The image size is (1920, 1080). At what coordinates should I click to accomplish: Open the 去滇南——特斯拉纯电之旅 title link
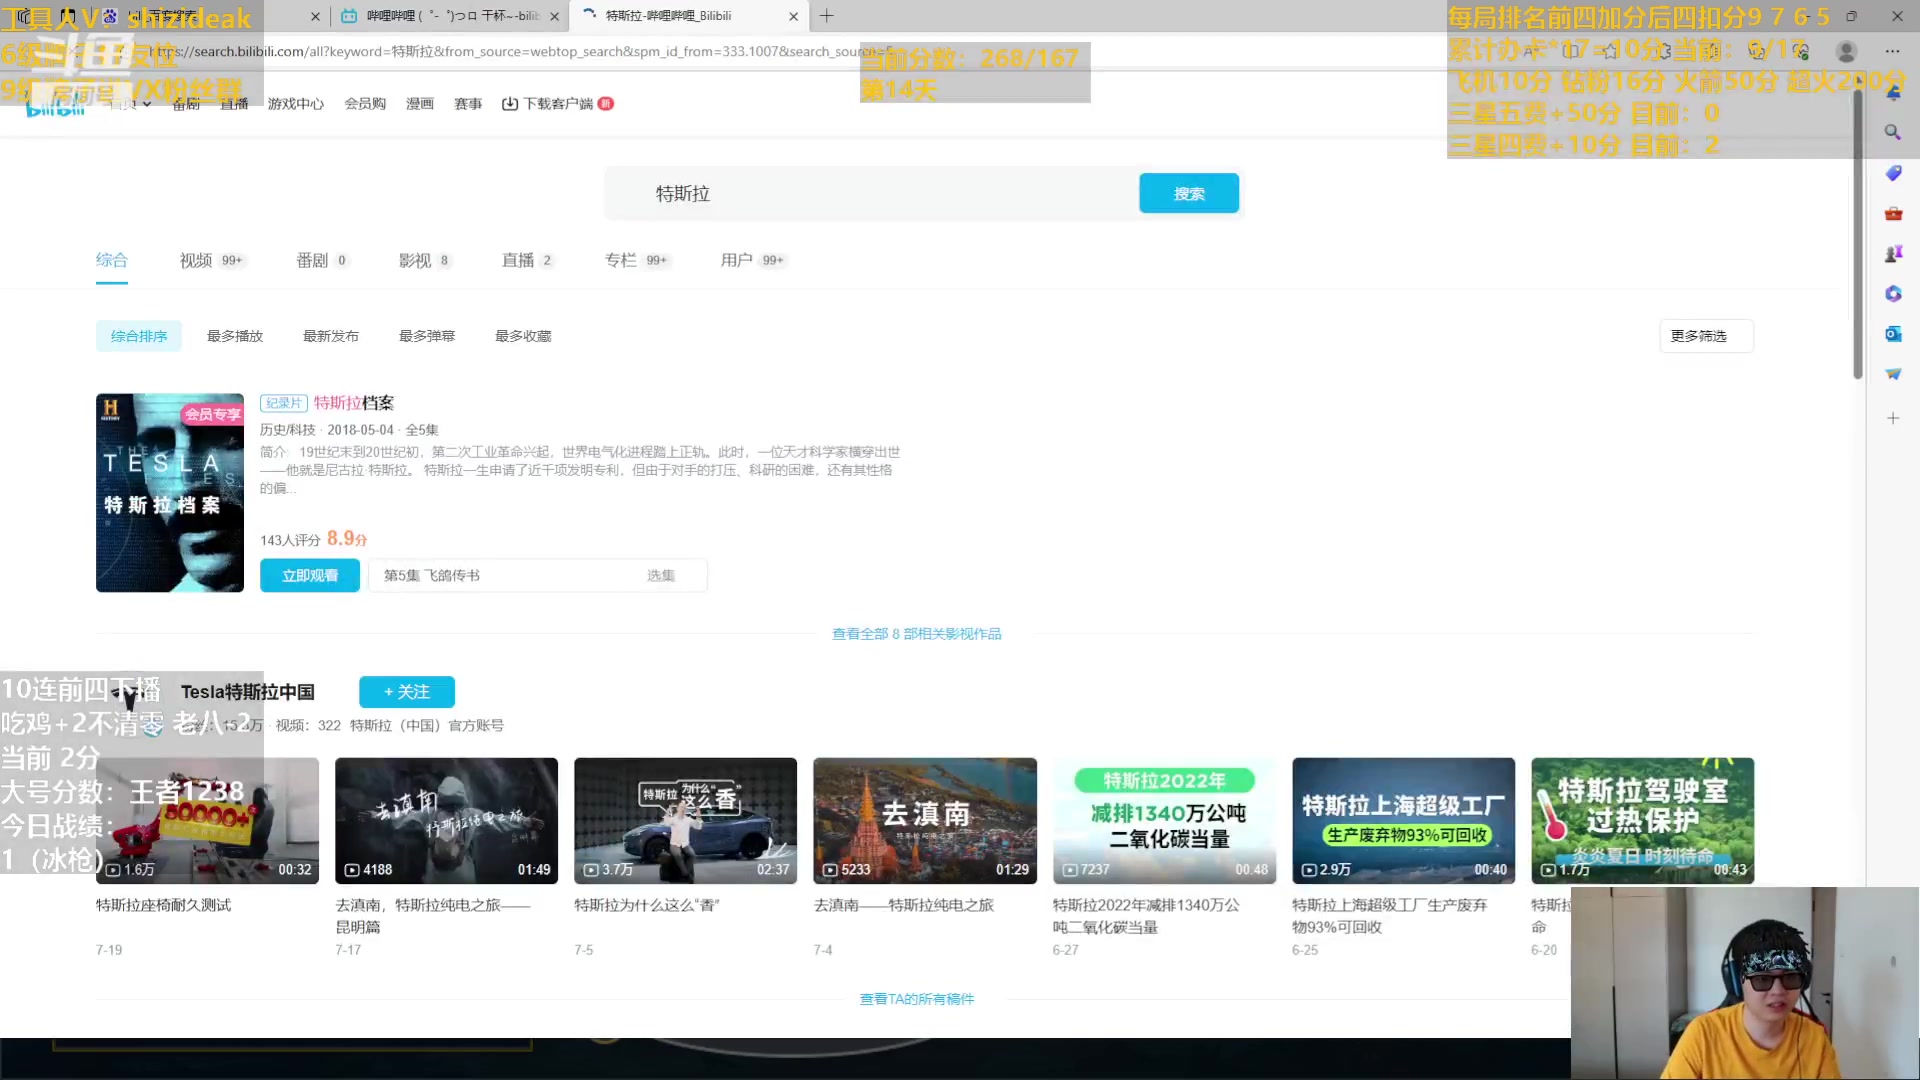pos(903,906)
